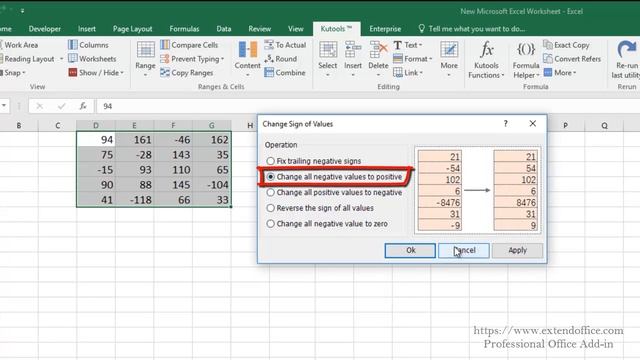Click the Combine tool
The width and height of the screenshot is (640, 360).
[x=285, y=73]
